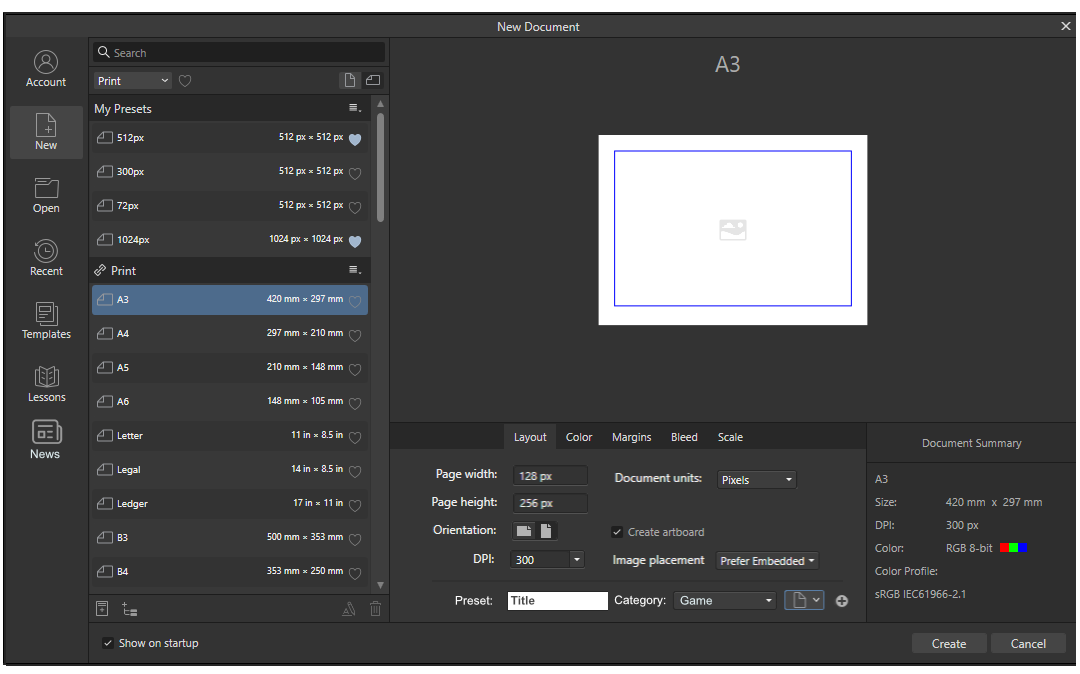
Task: Click the image placeholder in A3 preview
Action: pyautogui.click(x=732, y=229)
